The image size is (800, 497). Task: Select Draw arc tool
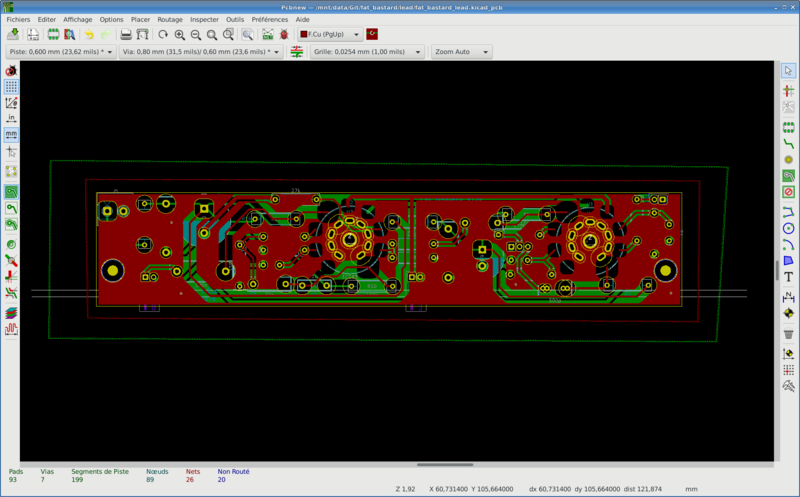pyautogui.click(x=788, y=244)
